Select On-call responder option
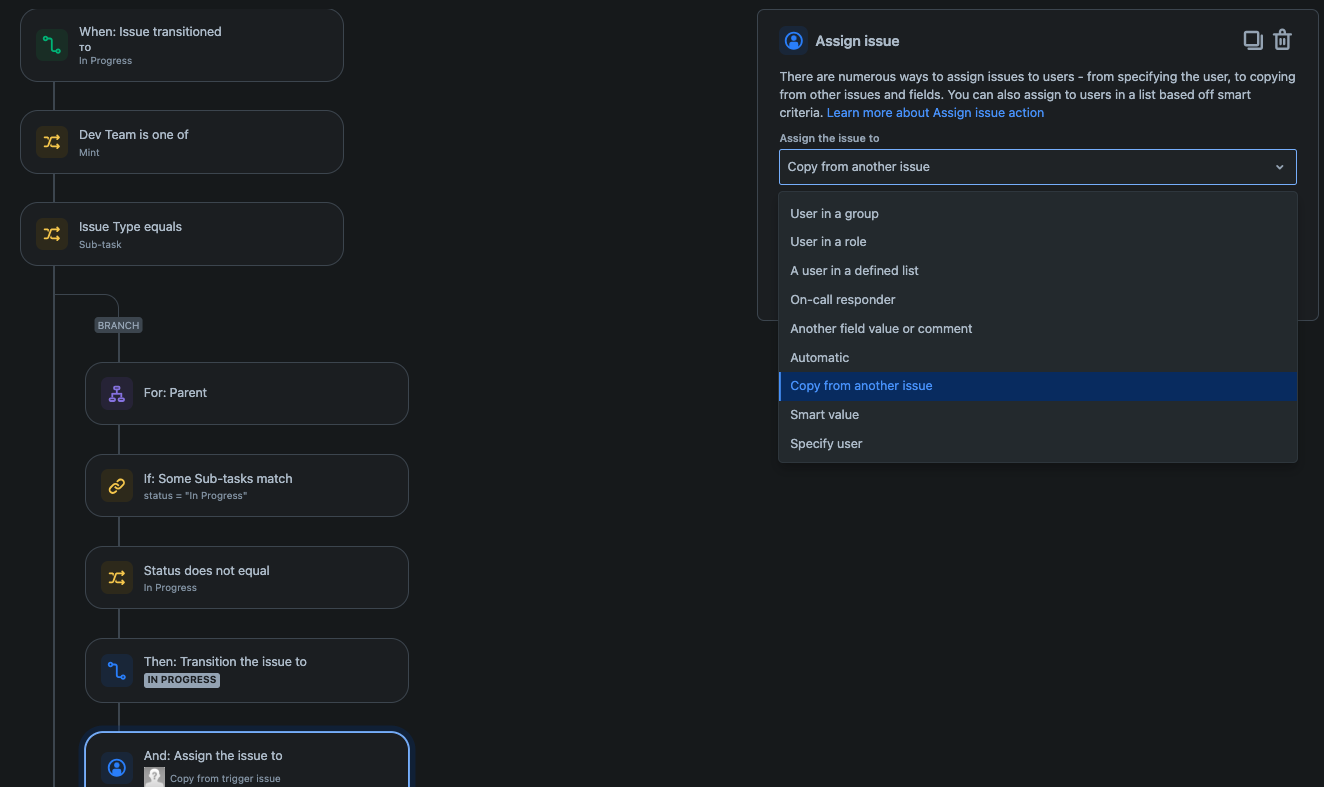The image size is (1324, 787). pos(842,299)
